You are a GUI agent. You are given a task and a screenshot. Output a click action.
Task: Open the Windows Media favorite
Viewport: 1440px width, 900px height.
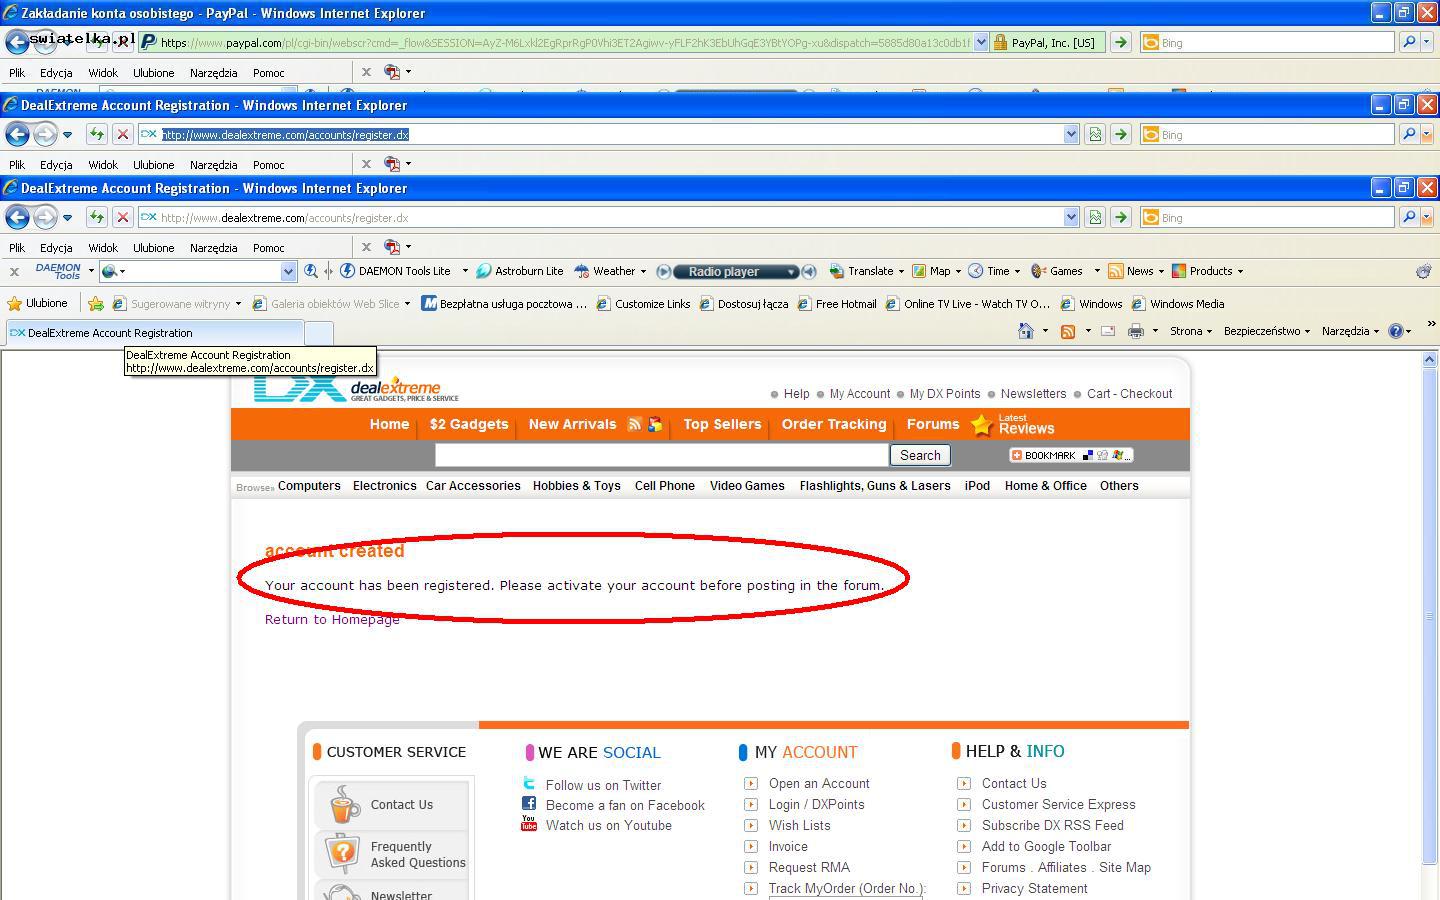[x=1178, y=304]
